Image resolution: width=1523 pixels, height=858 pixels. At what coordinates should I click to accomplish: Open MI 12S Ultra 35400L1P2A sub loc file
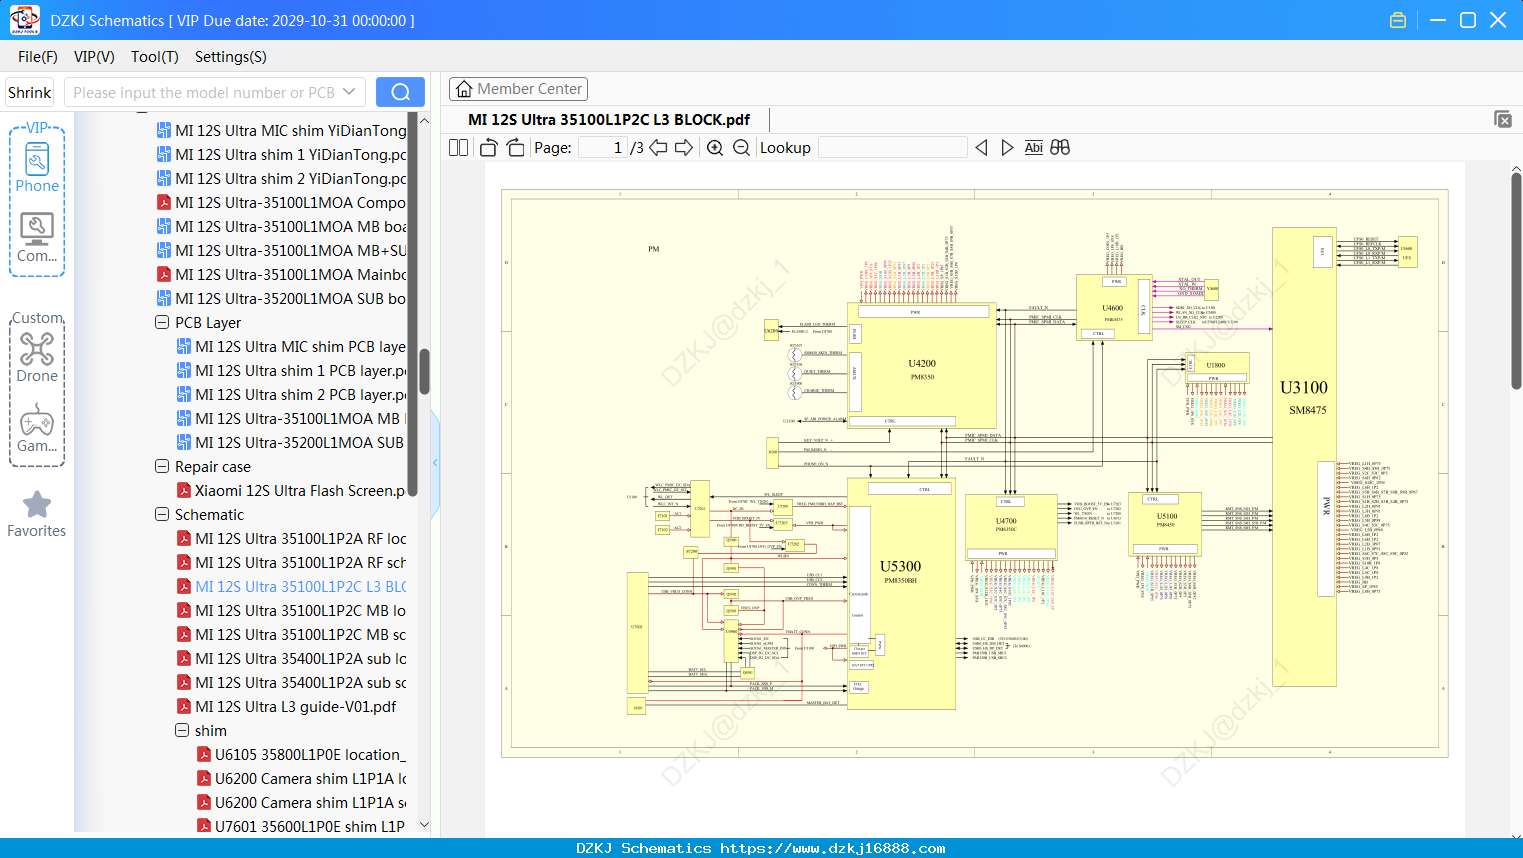click(x=292, y=658)
